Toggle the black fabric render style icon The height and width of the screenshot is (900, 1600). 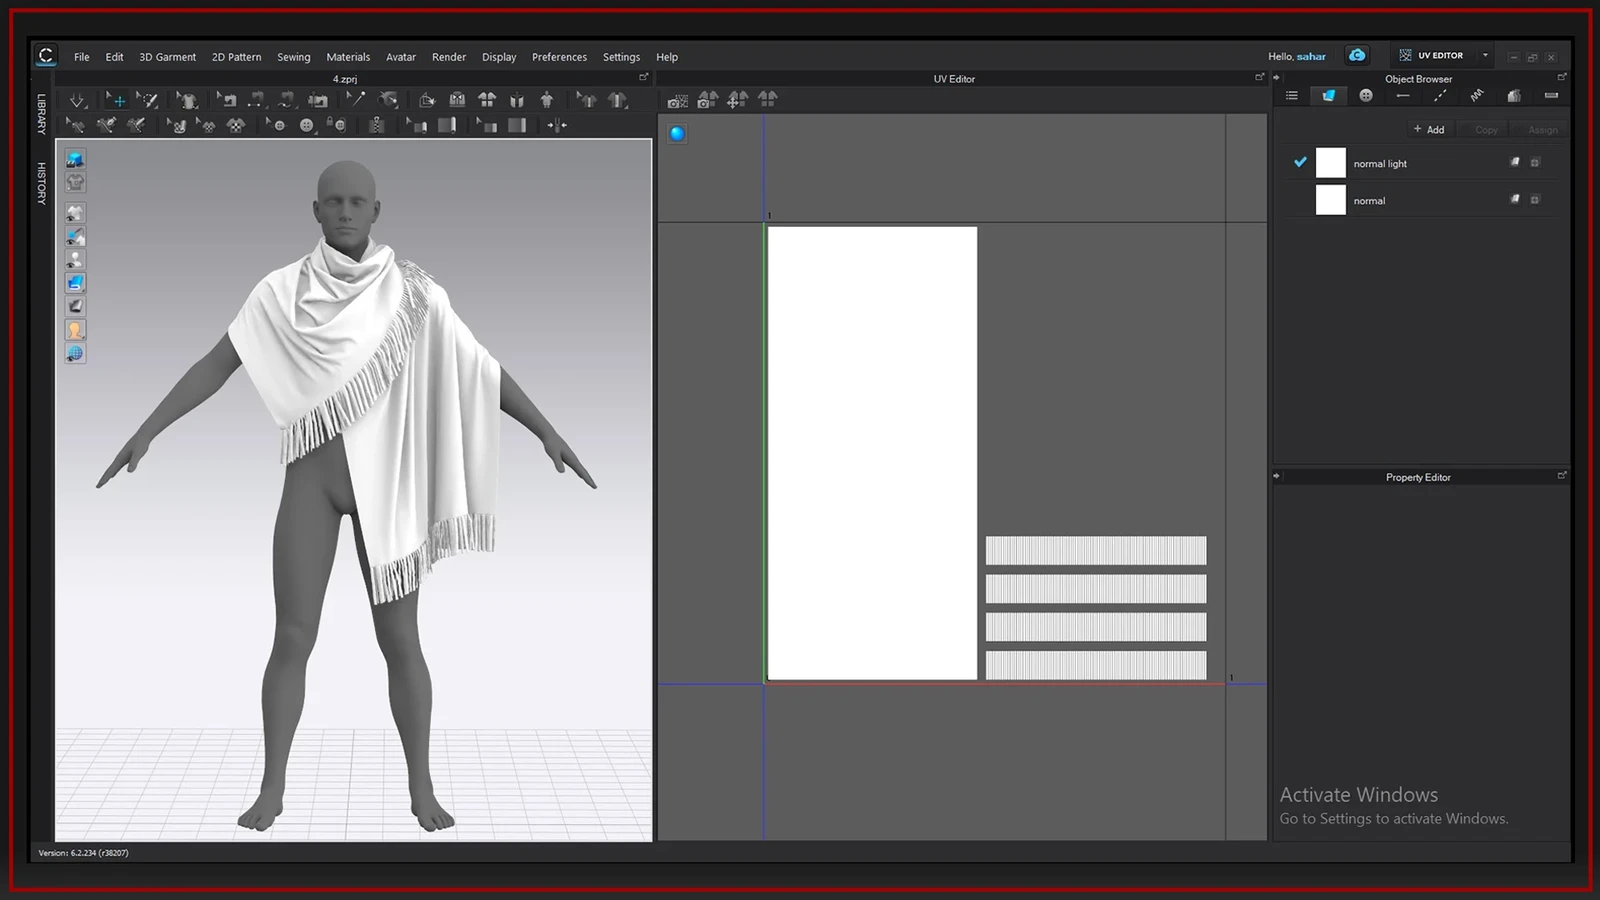coord(75,306)
